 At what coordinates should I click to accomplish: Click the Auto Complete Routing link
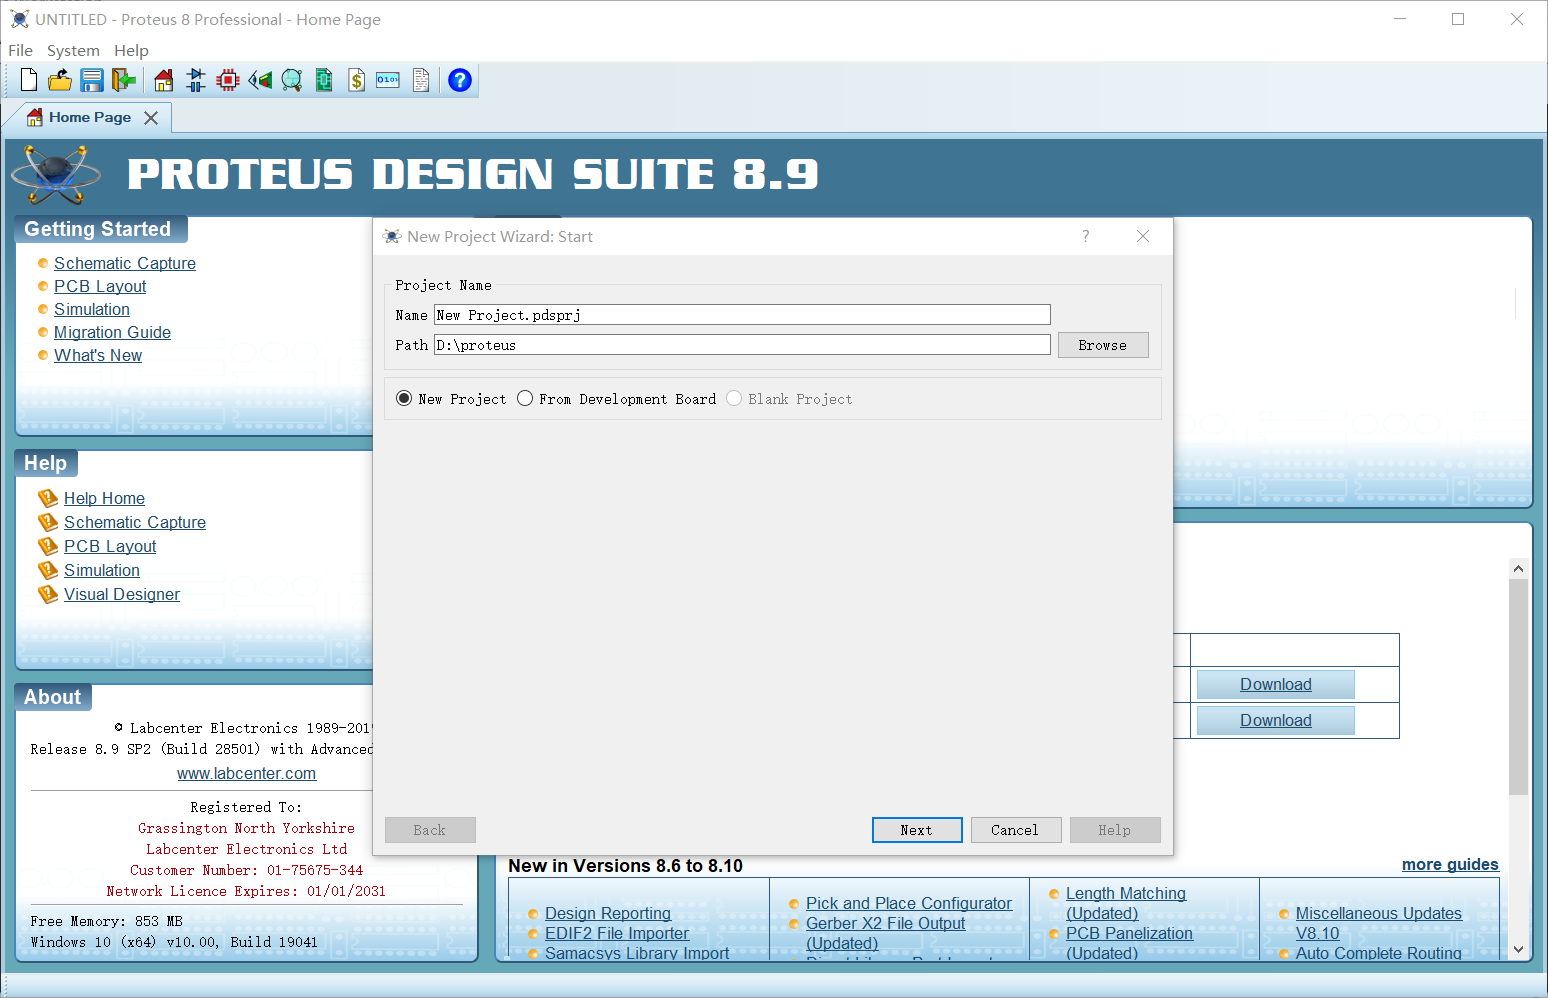[1379, 953]
